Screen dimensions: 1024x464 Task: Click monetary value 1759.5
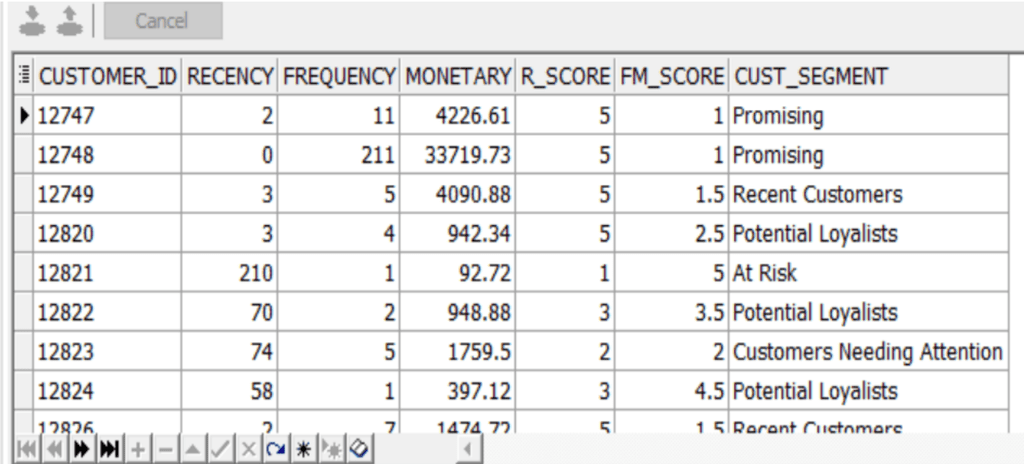tap(457, 352)
